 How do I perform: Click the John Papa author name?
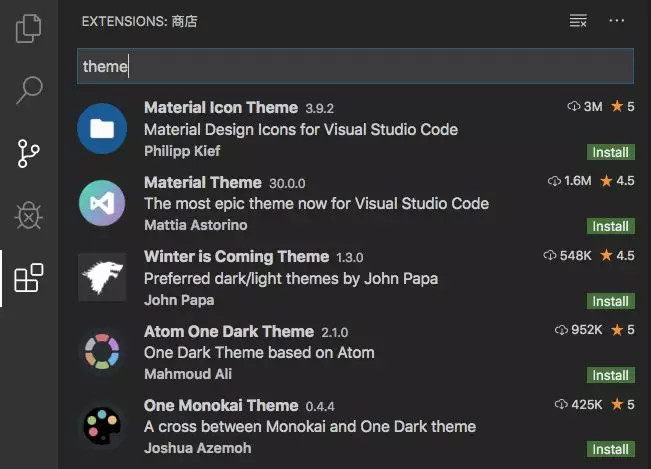coord(179,300)
